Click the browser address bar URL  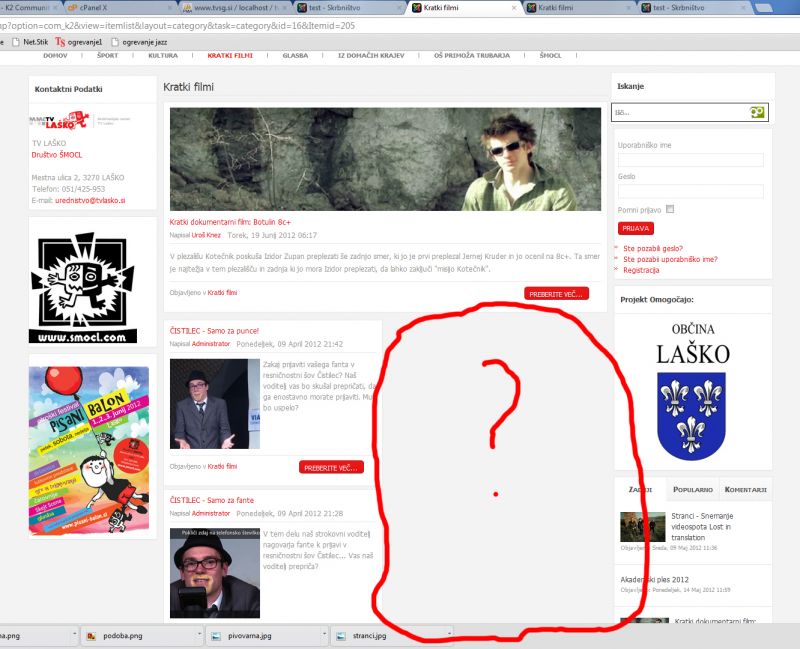[177, 26]
